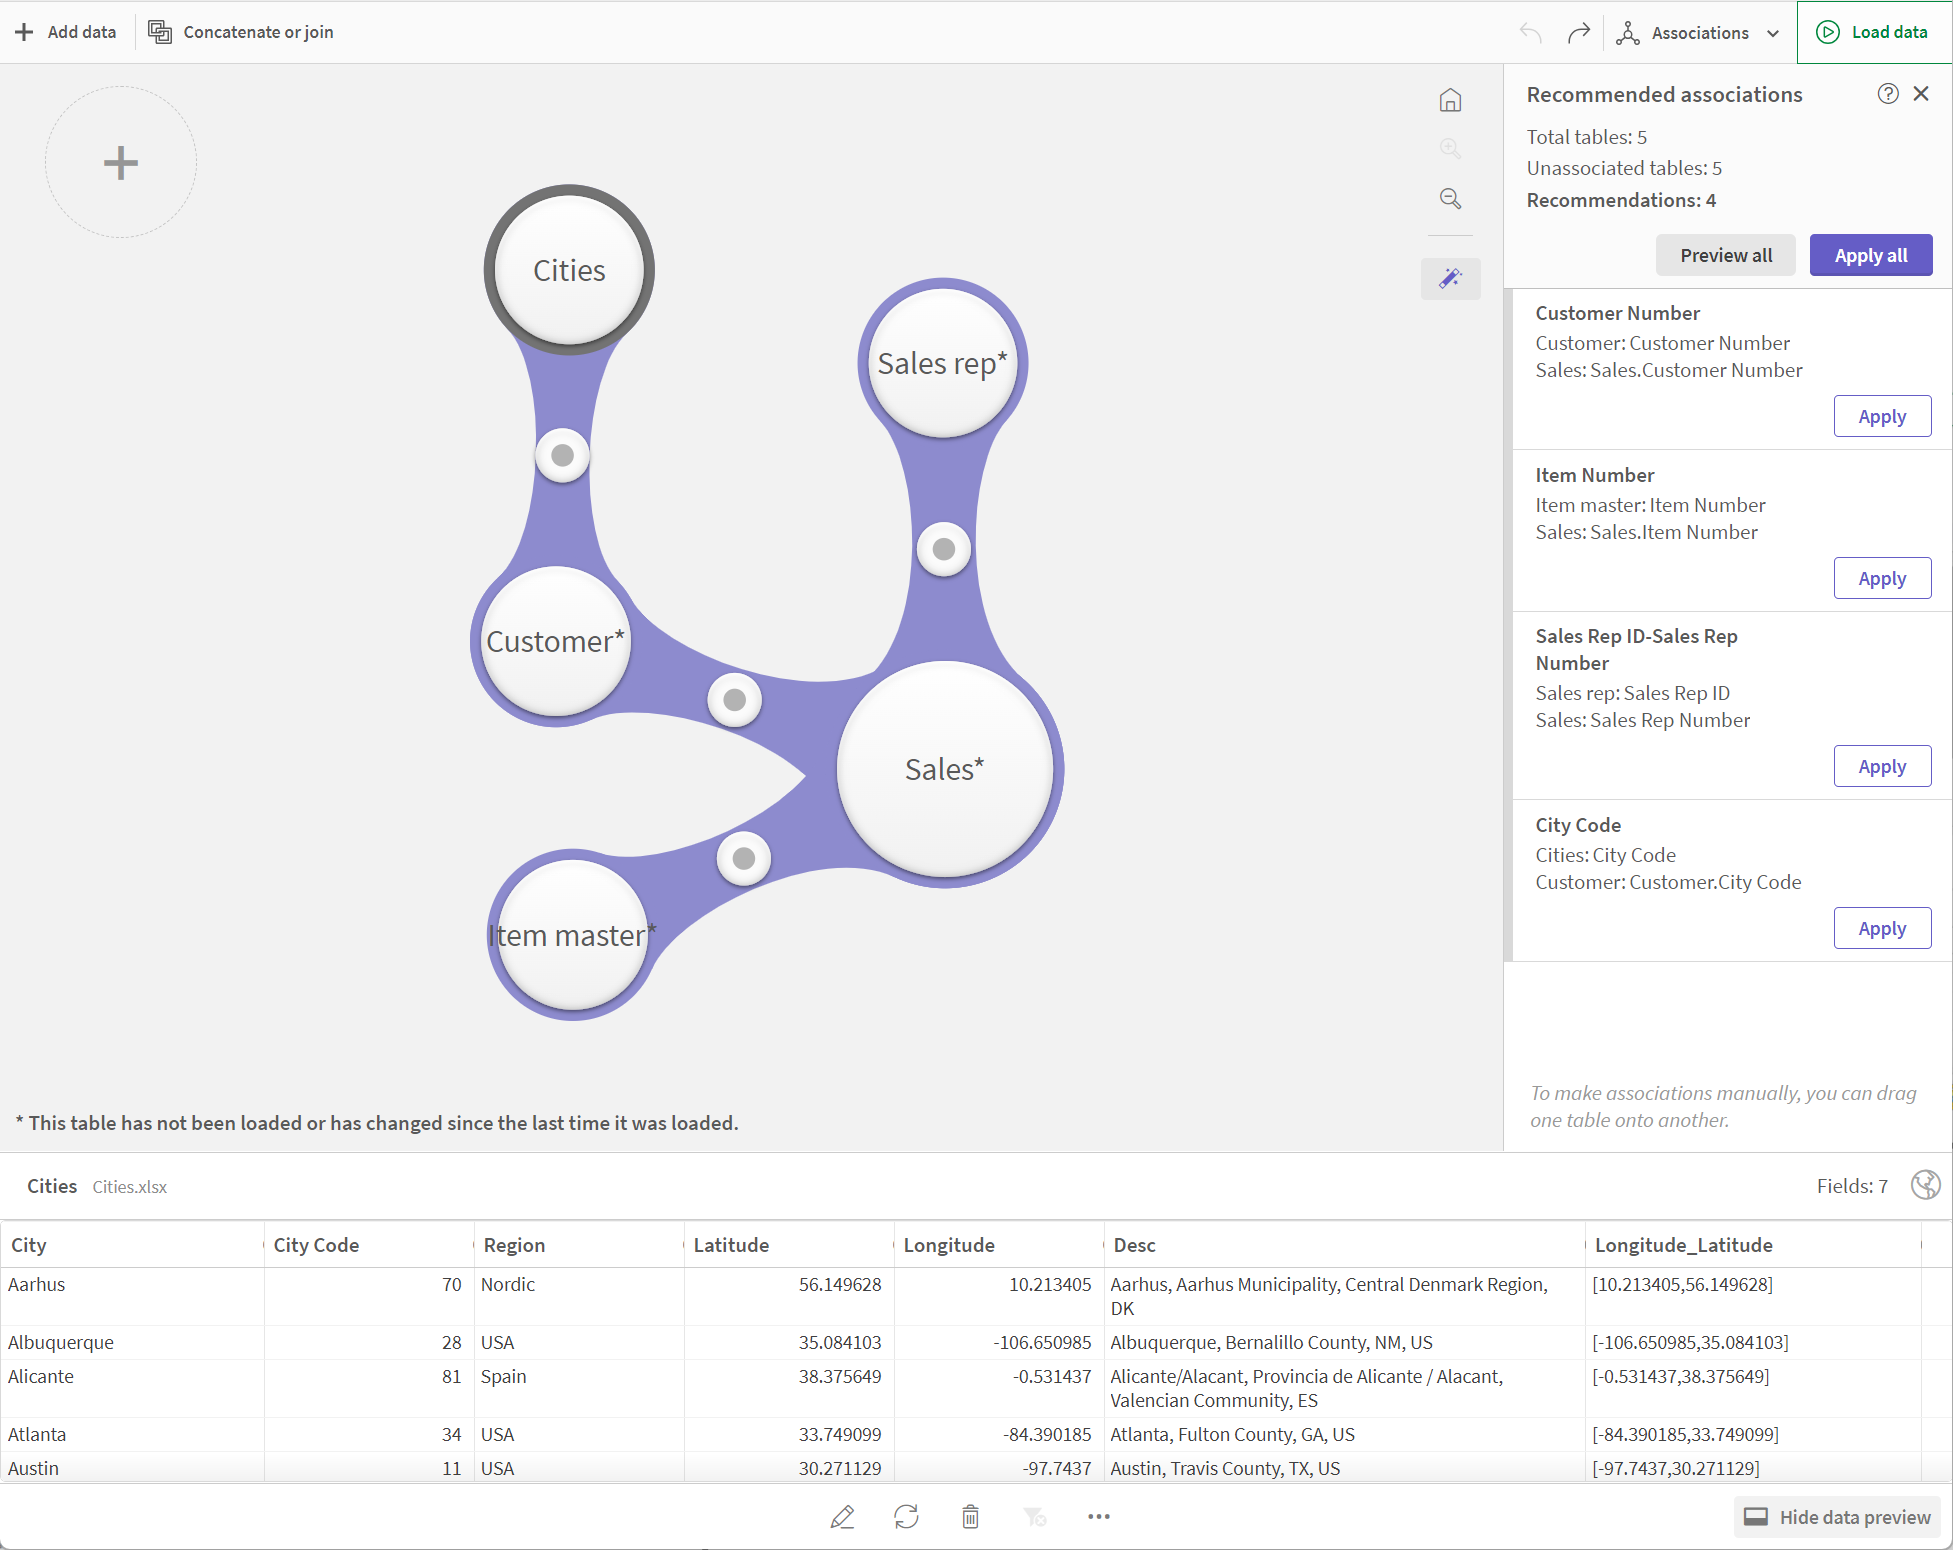Click the delete table trash icon
This screenshot has width=1953, height=1550.
pyautogui.click(x=970, y=1517)
